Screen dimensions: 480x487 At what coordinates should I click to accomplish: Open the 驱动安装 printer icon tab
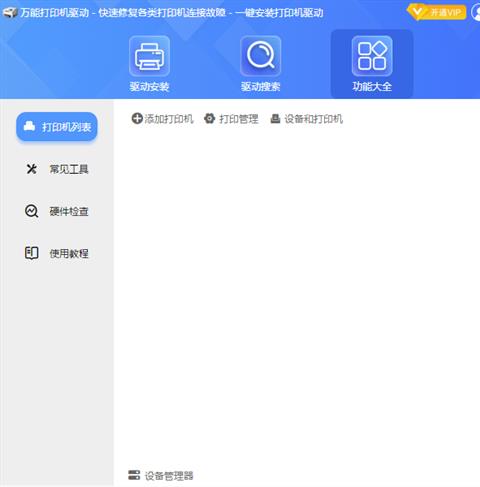tap(149, 64)
